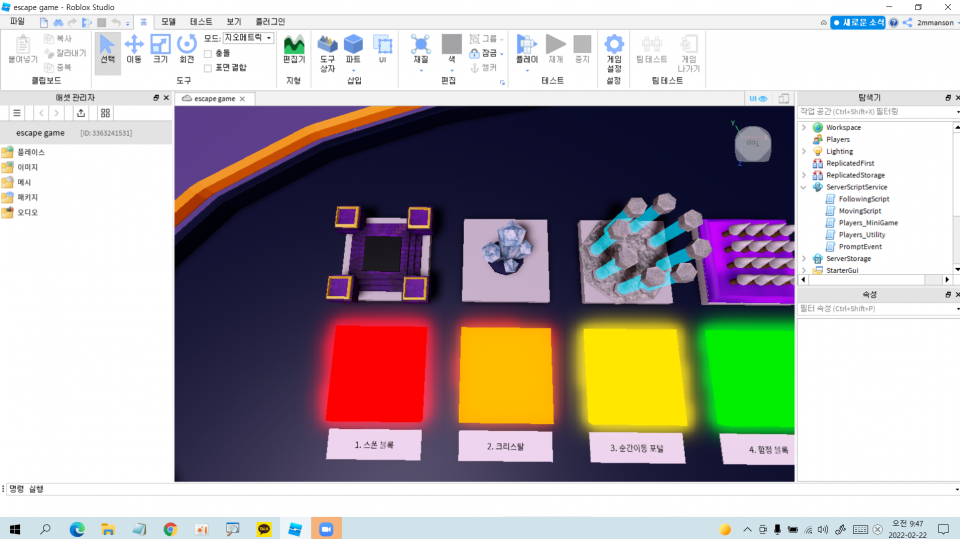960x539 pixels.
Task: Select Players_Utility script
Action: pos(855,235)
